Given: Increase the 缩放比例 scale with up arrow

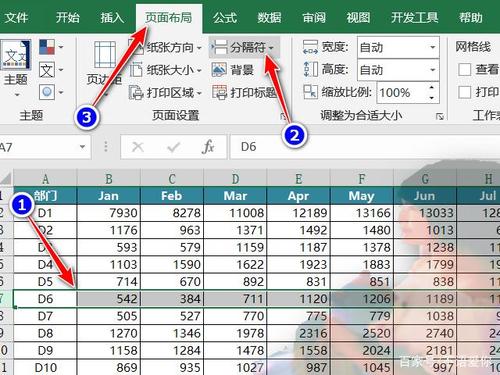Looking at the screenshot, I should (432, 87).
